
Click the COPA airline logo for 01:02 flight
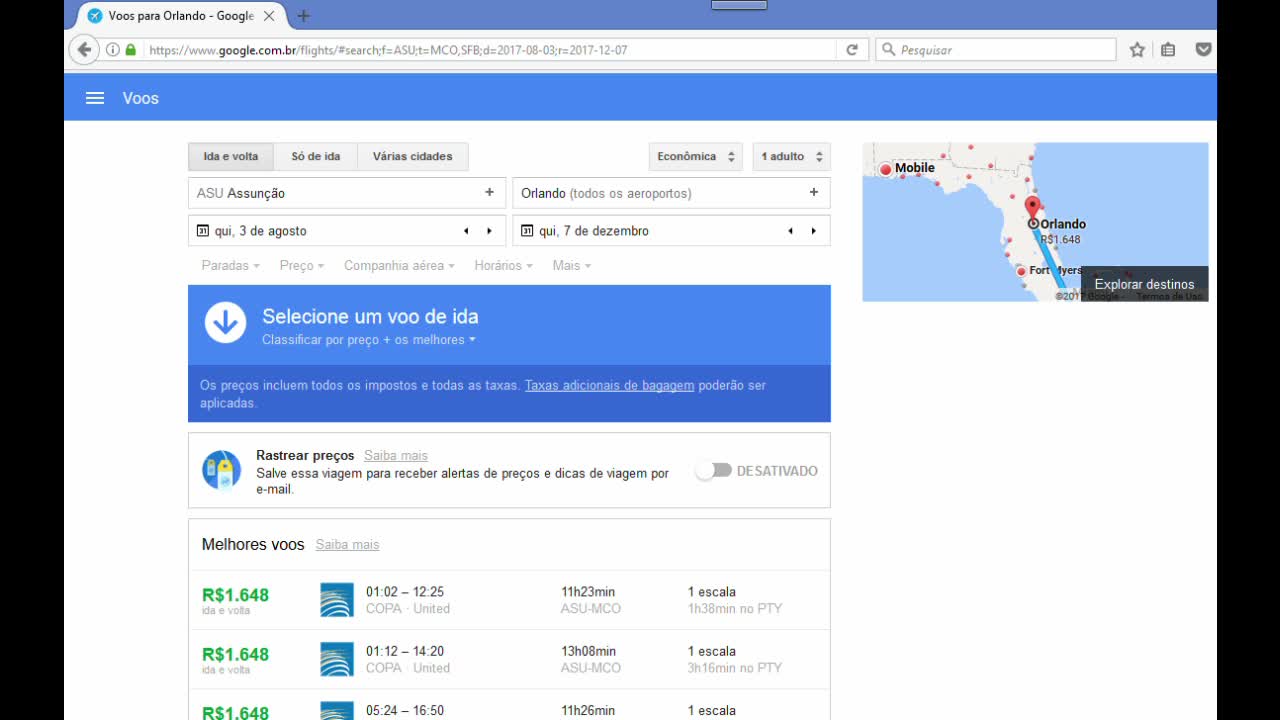coord(337,600)
